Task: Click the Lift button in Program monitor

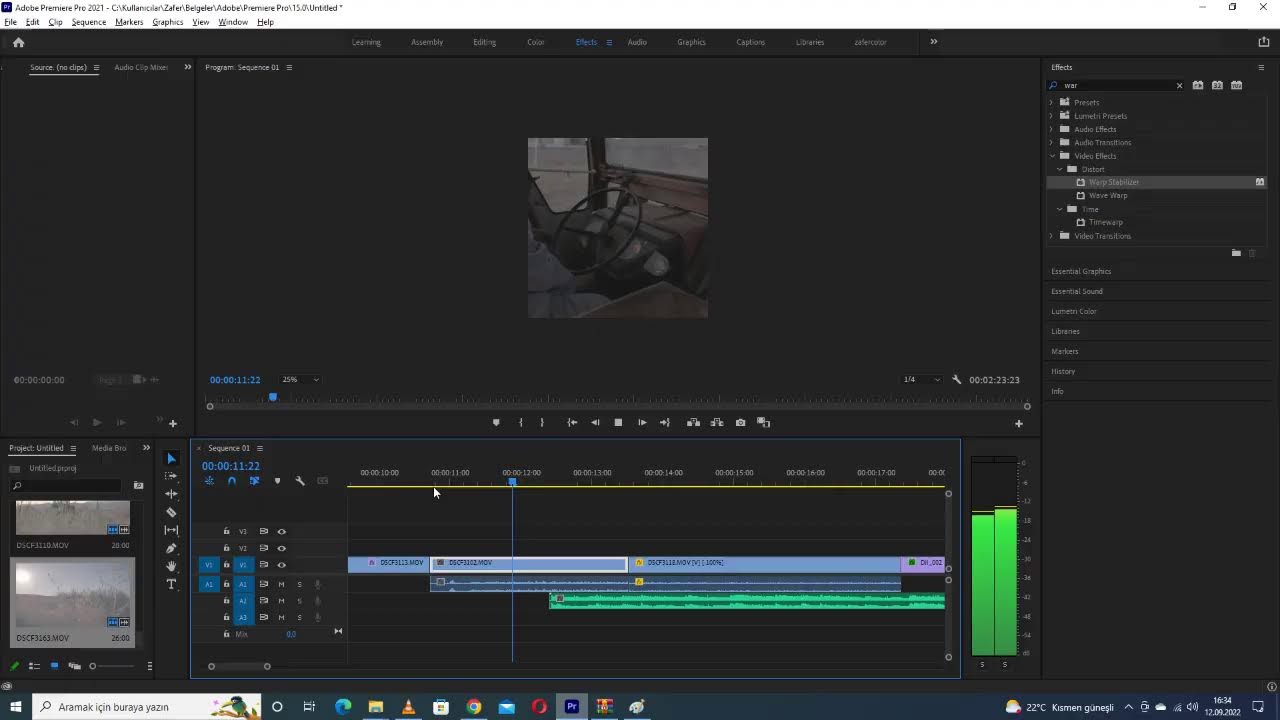Action: pyautogui.click(x=693, y=422)
